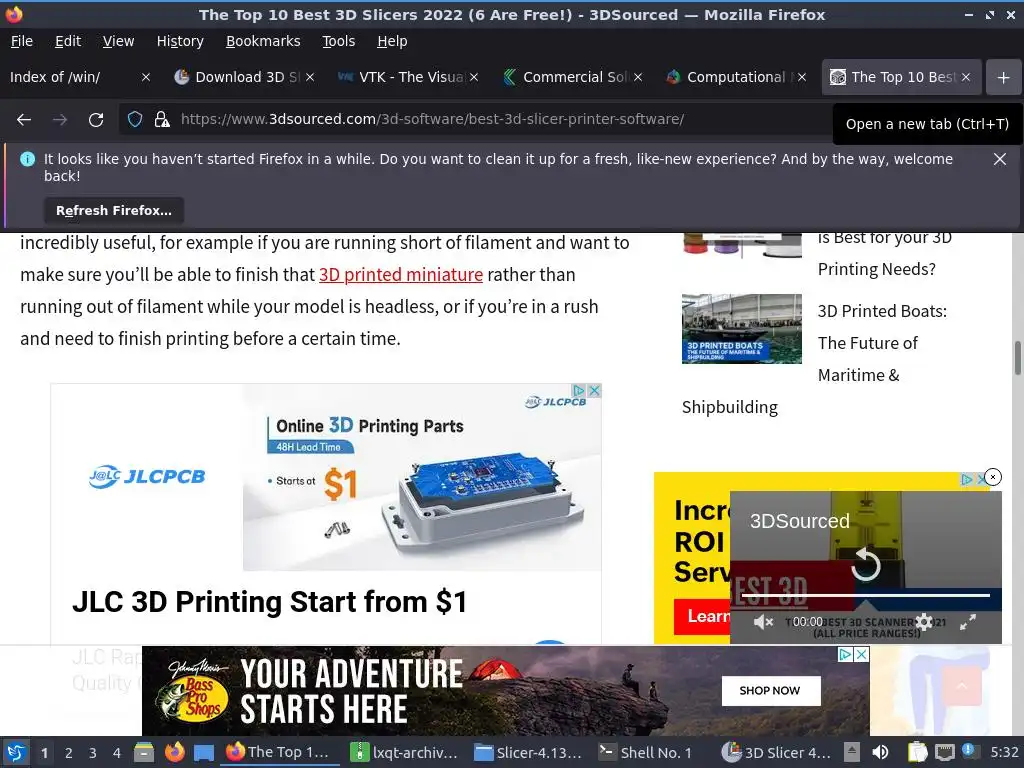
Task: Close the floating 3DSourced video player
Action: coord(993,477)
